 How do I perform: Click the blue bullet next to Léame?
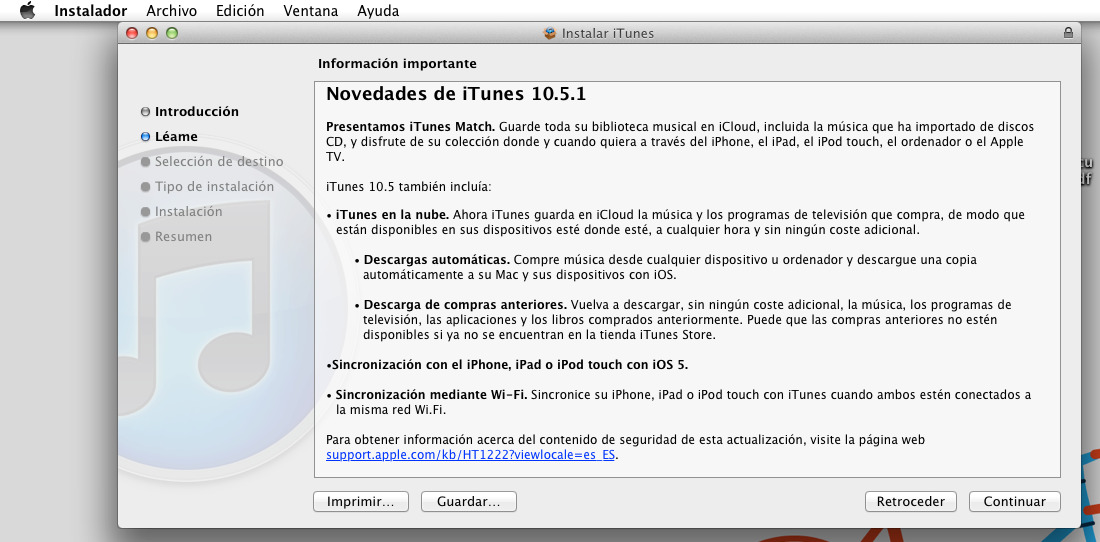(x=146, y=137)
